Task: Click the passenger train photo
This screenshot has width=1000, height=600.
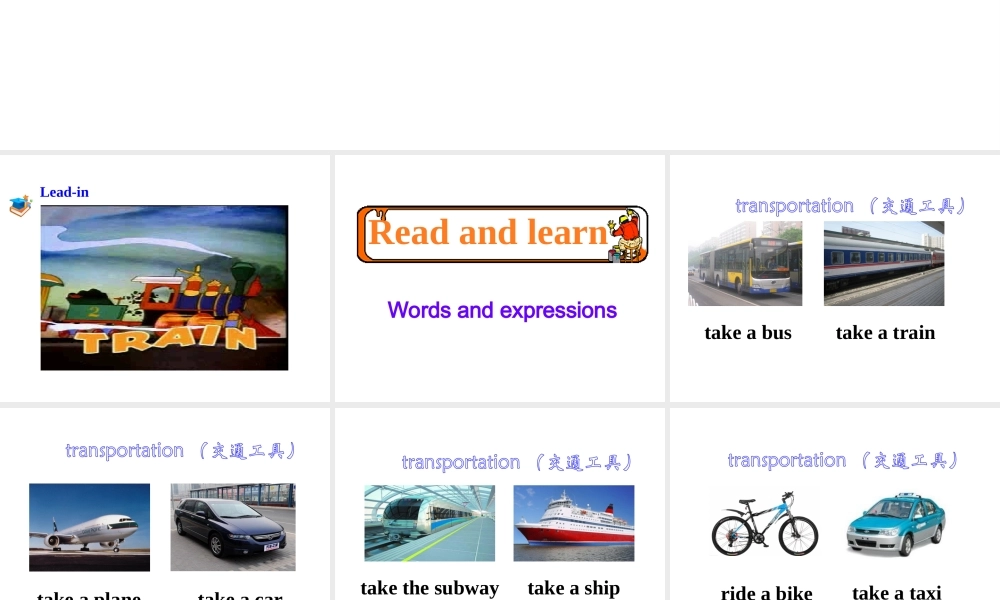Action: coord(884,263)
